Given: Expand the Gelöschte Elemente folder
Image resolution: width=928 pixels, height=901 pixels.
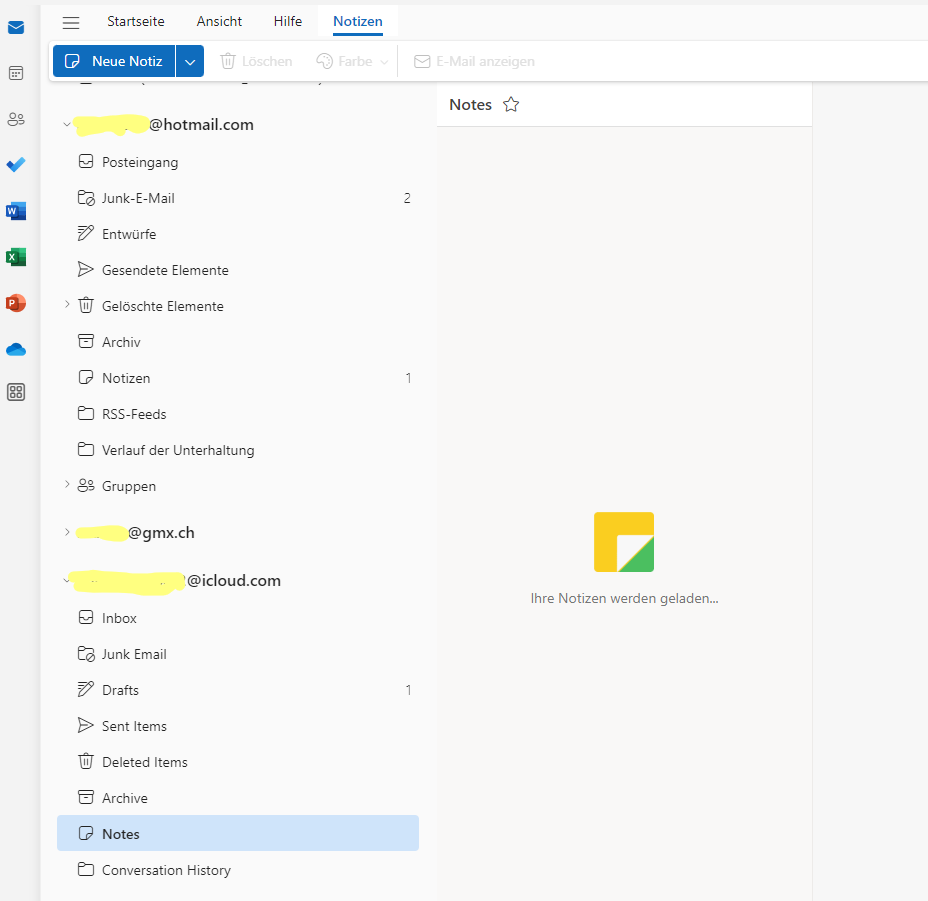Looking at the screenshot, I should pos(67,304).
